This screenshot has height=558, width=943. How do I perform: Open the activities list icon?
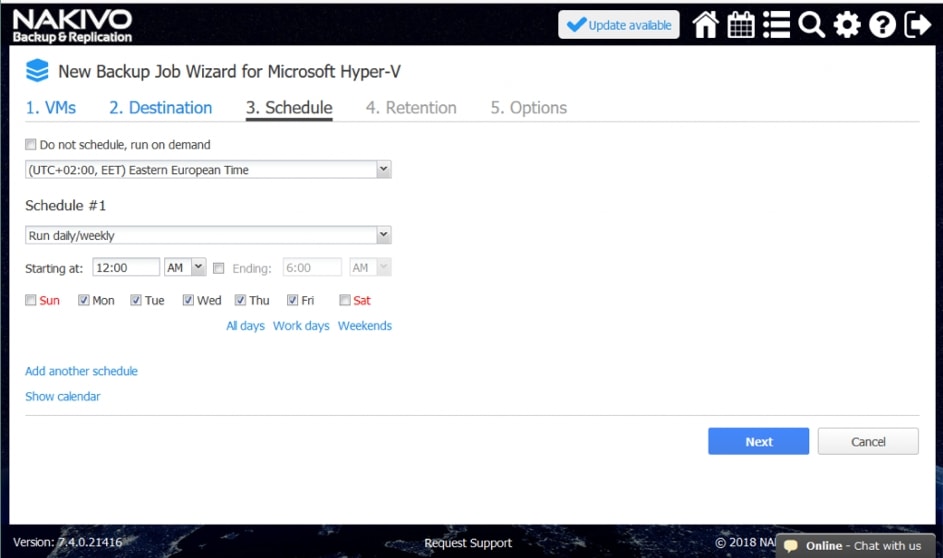pyautogui.click(x=776, y=25)
